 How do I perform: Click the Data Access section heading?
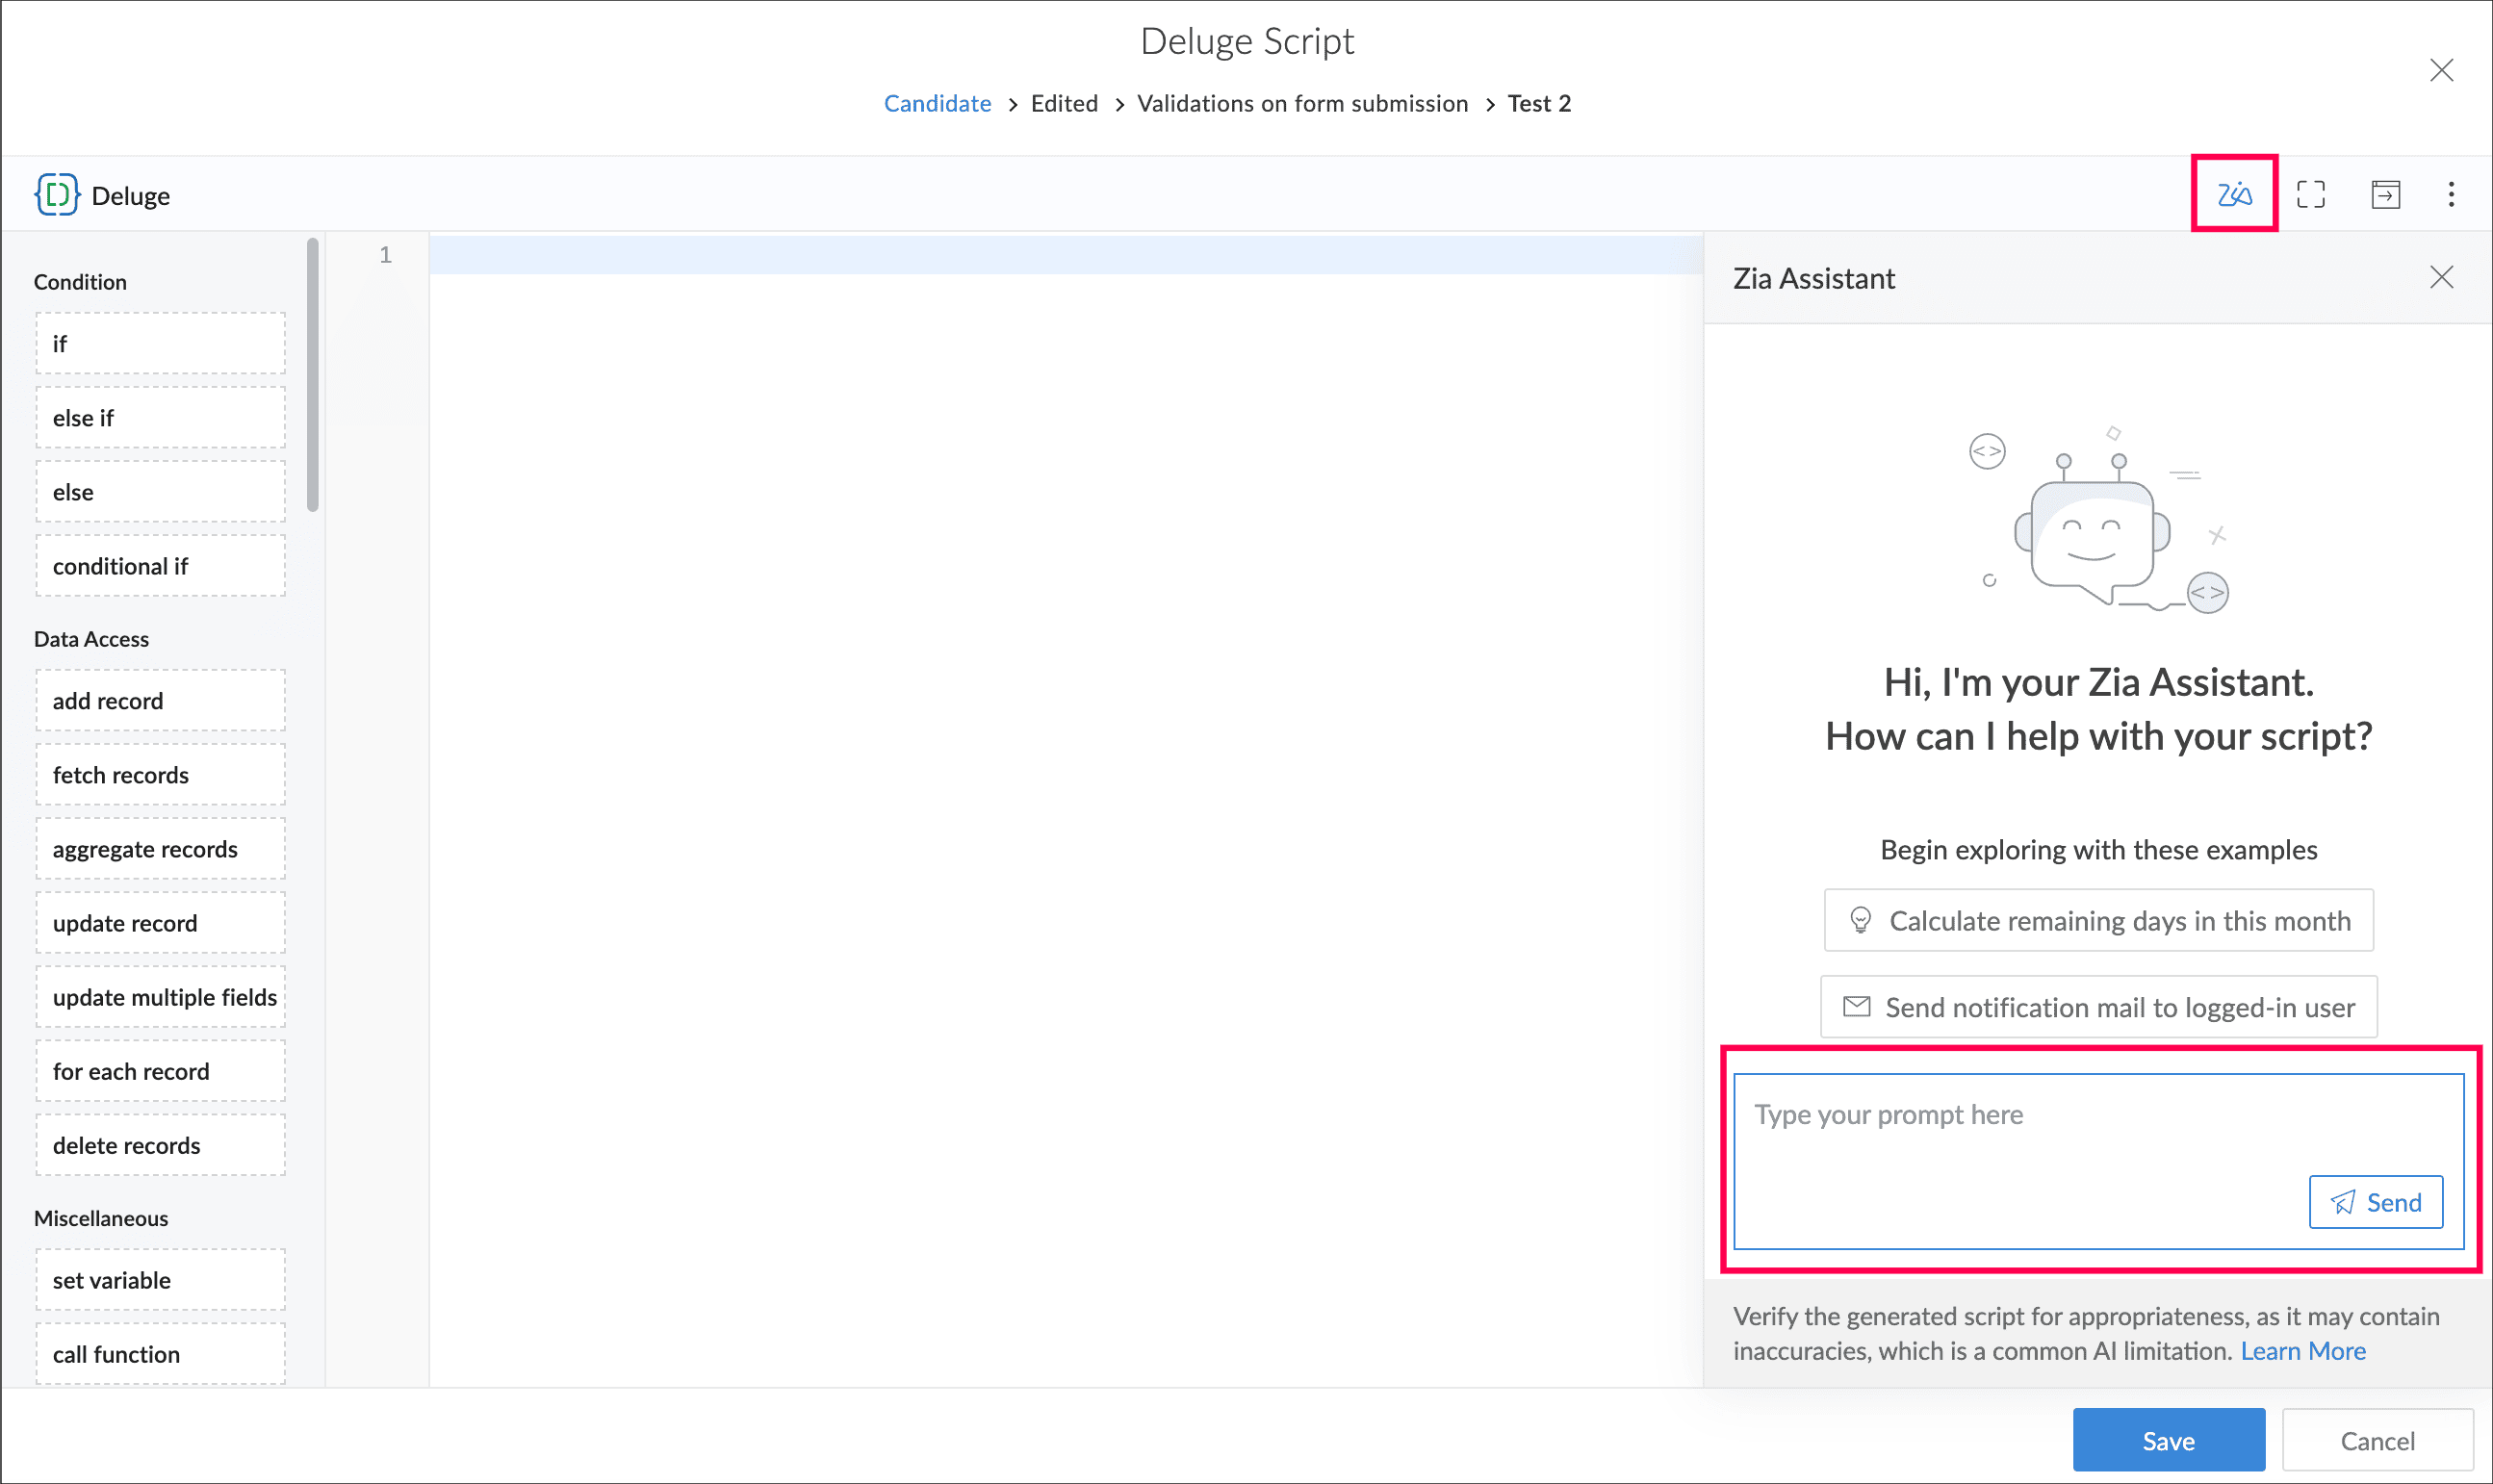pyautogui.click(x=91, y=639)
